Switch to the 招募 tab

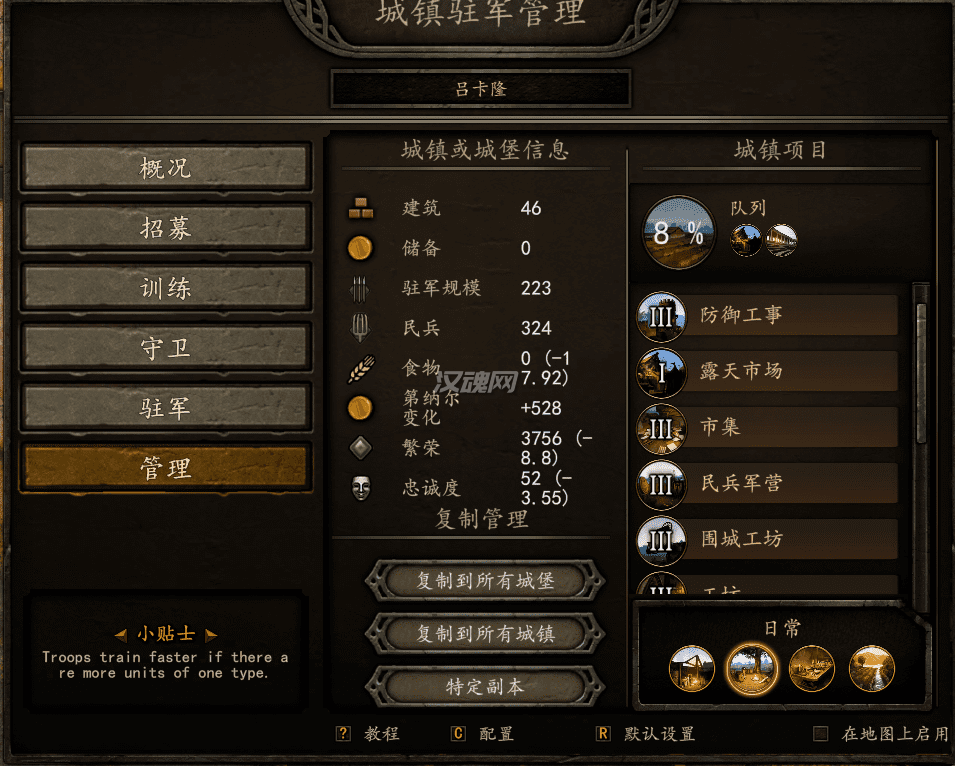166,228
